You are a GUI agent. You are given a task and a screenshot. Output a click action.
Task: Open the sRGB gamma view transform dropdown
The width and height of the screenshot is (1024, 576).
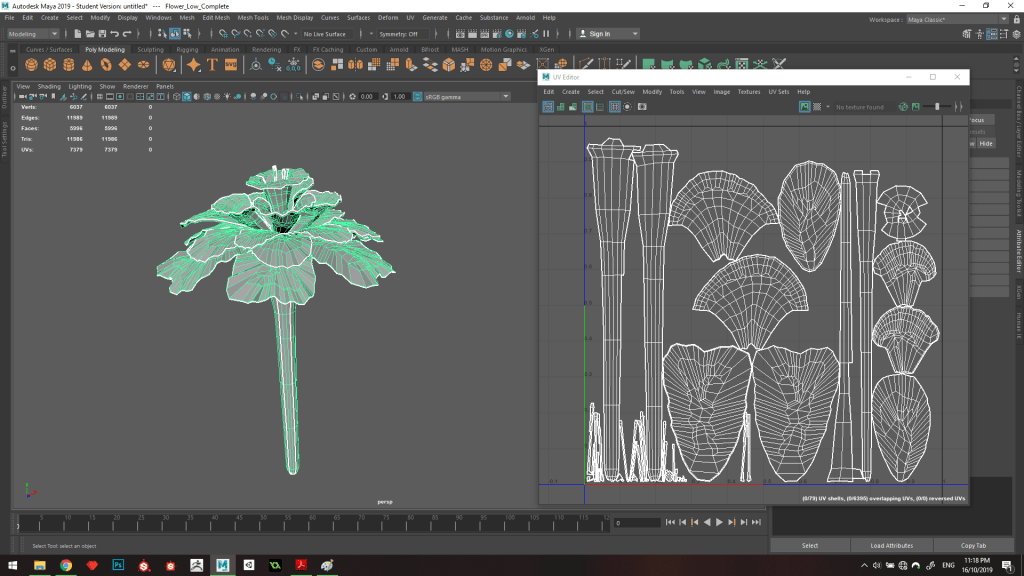point(466,96)
